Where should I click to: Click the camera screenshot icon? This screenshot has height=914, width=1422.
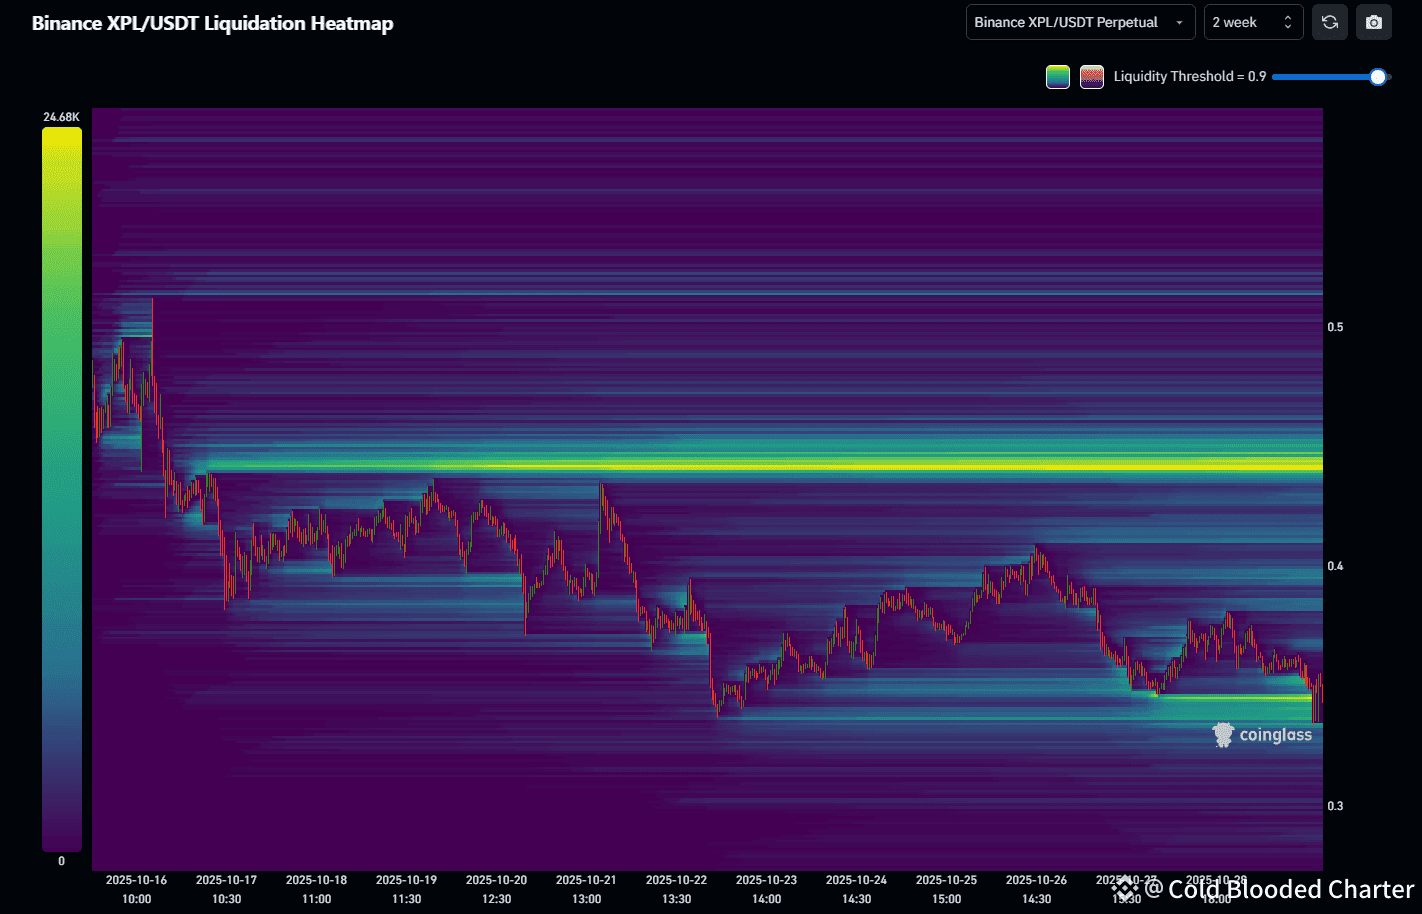coord(1374,22)
